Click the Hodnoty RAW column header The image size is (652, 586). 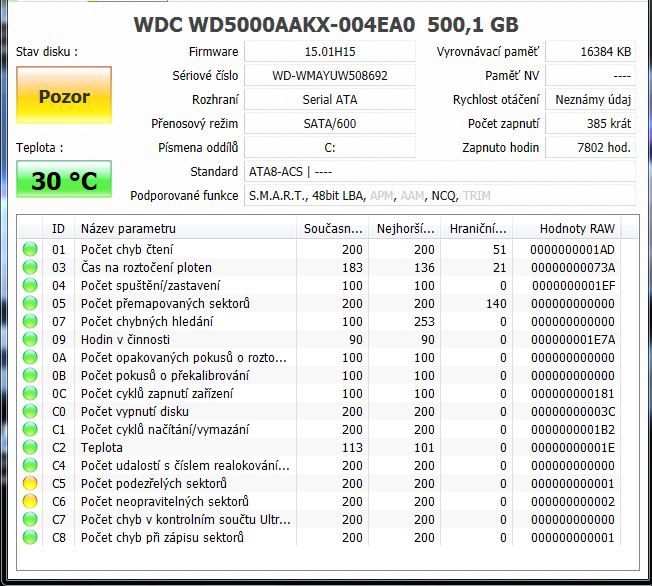click(567, 228)
